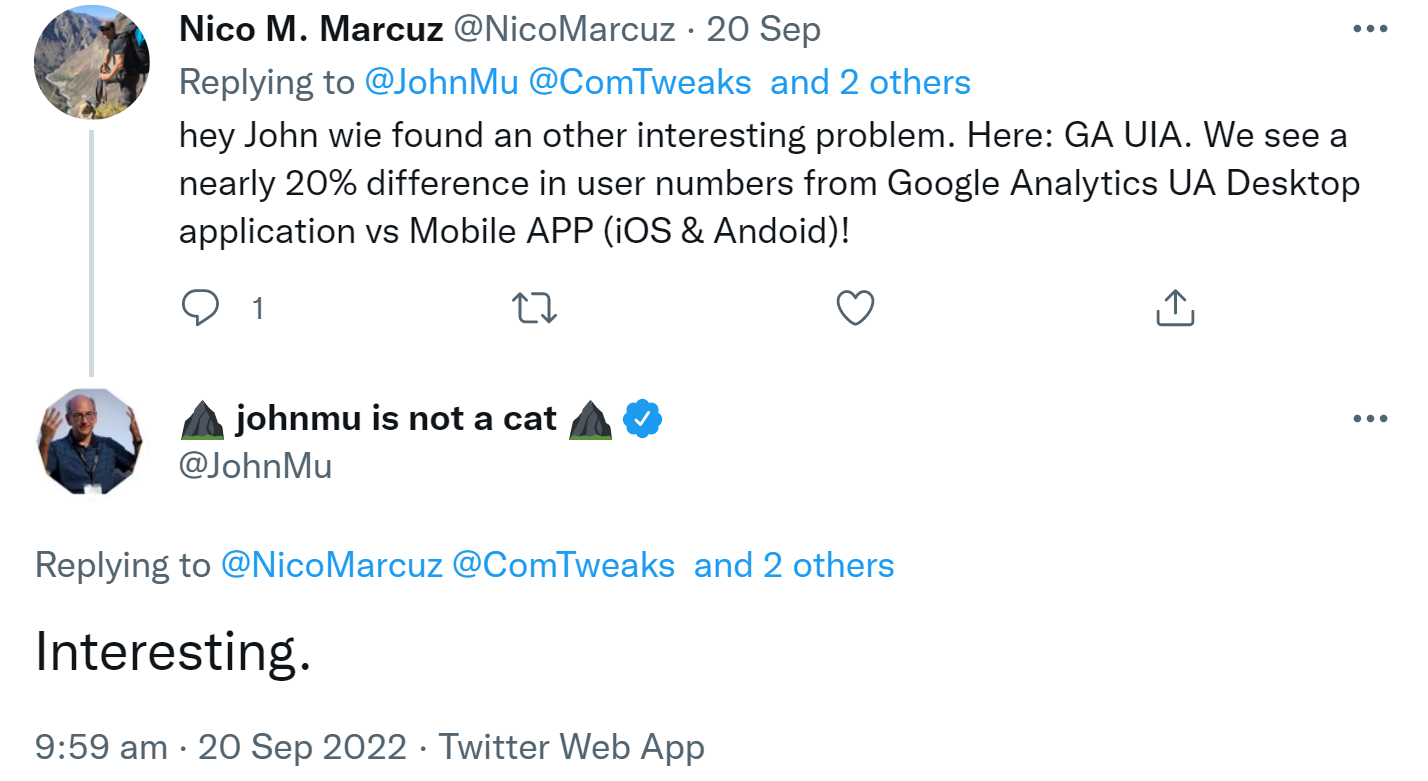Viewport: 1428px width, 781px height.
Task: Open JohnMu's profile picture
Action: [91, 441]
